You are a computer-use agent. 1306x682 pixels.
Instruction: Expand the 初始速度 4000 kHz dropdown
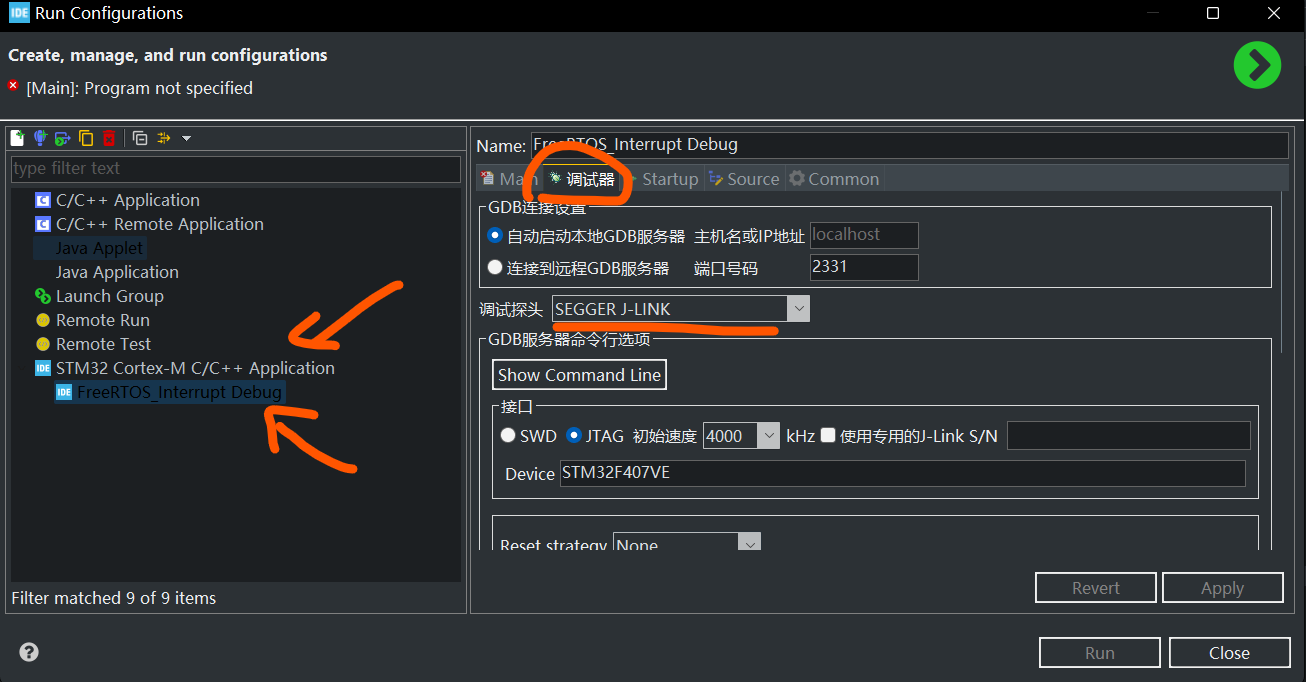pos(768,436)
